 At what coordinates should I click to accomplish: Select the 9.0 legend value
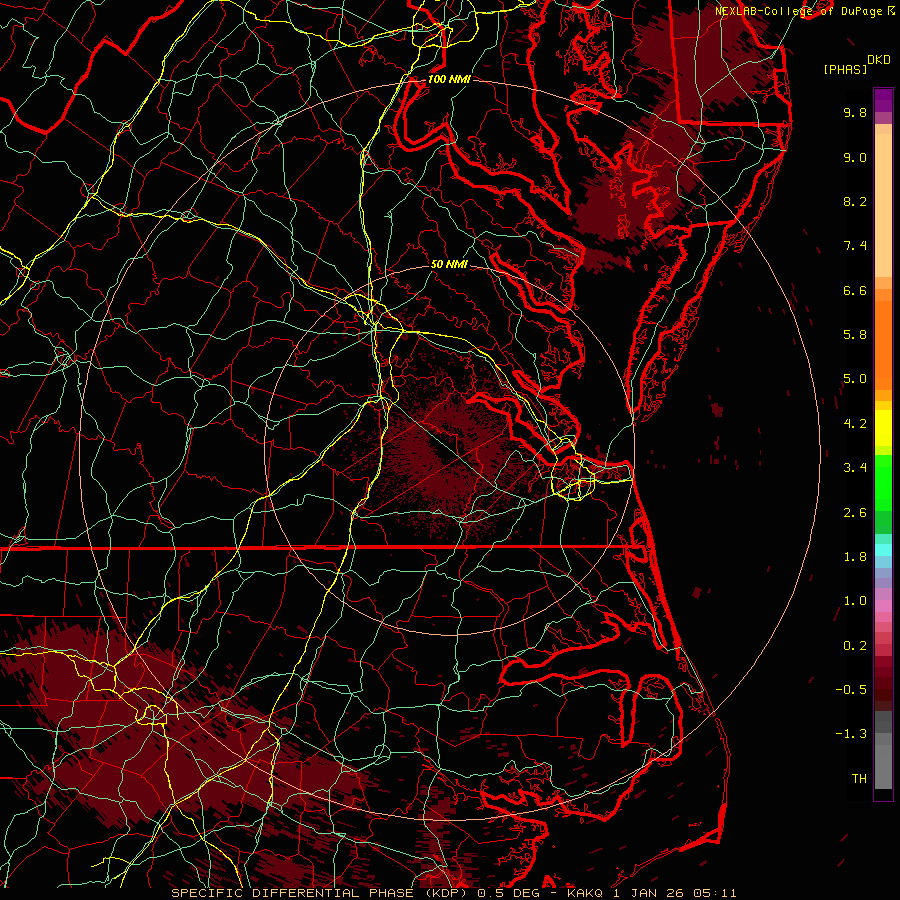click(855, 157)
